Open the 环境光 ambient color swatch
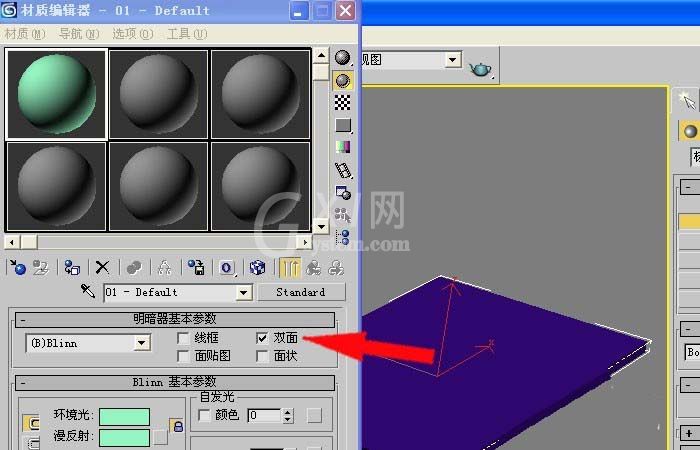This screenshot has height=450, width=700. (124, 417)
